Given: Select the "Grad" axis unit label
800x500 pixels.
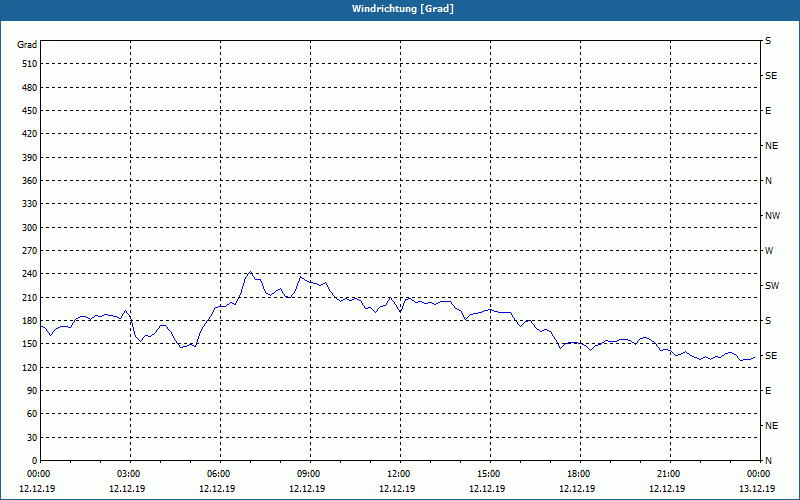Looking at the screenshot, I should tap(27, 45).
